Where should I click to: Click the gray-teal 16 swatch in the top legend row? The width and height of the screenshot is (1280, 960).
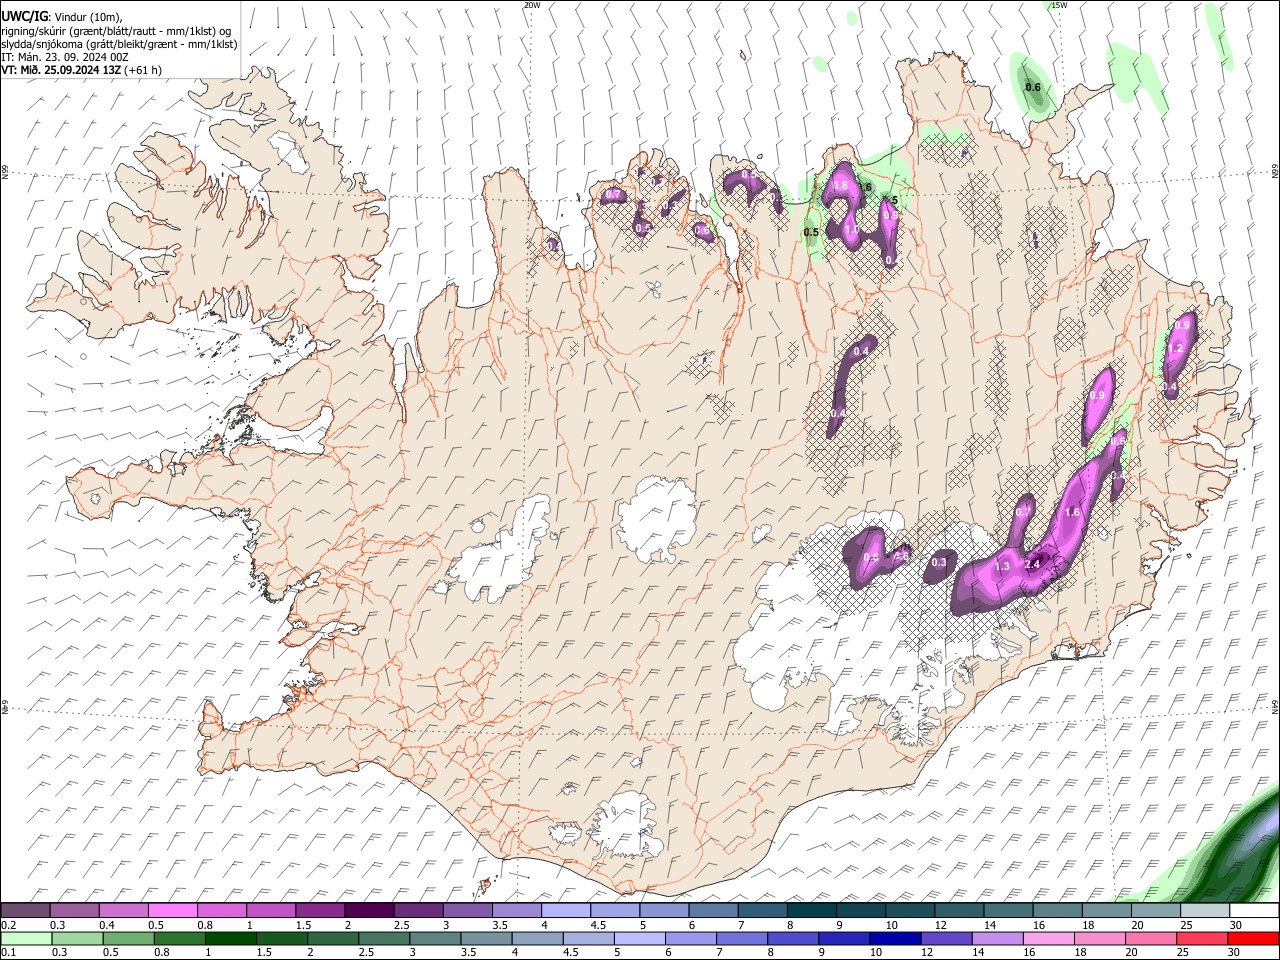tap(1057, 910)
